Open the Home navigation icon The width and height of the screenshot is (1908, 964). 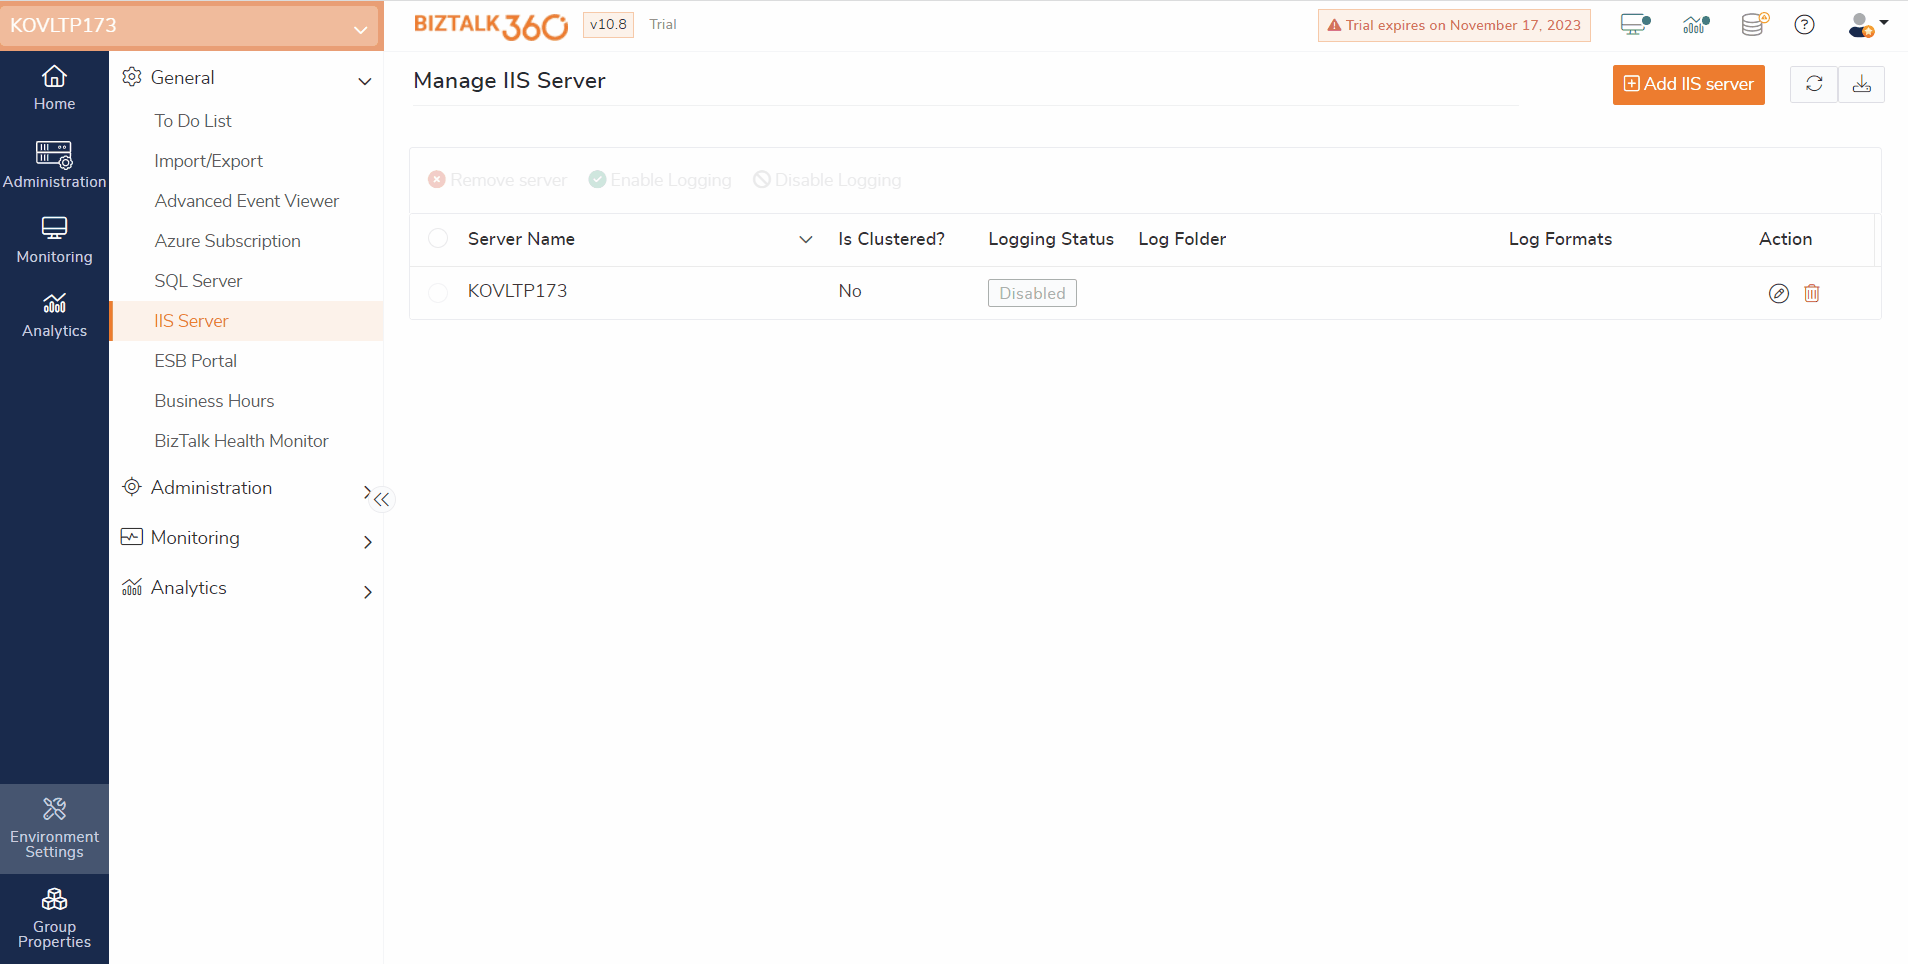[54, 88]
